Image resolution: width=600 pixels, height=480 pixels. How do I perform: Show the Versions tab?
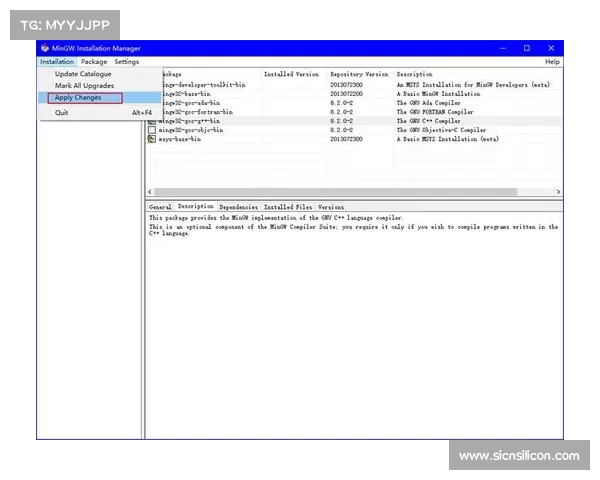tap(331, 207)
